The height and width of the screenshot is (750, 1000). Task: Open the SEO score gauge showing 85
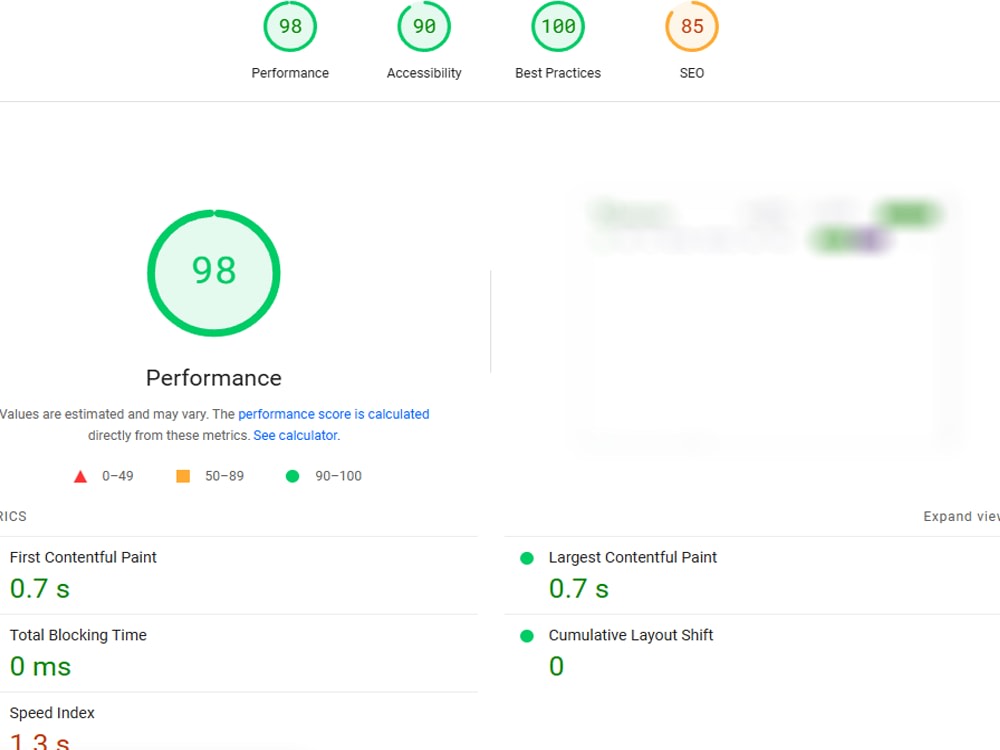pyautogui.click(x=692, y=26)
